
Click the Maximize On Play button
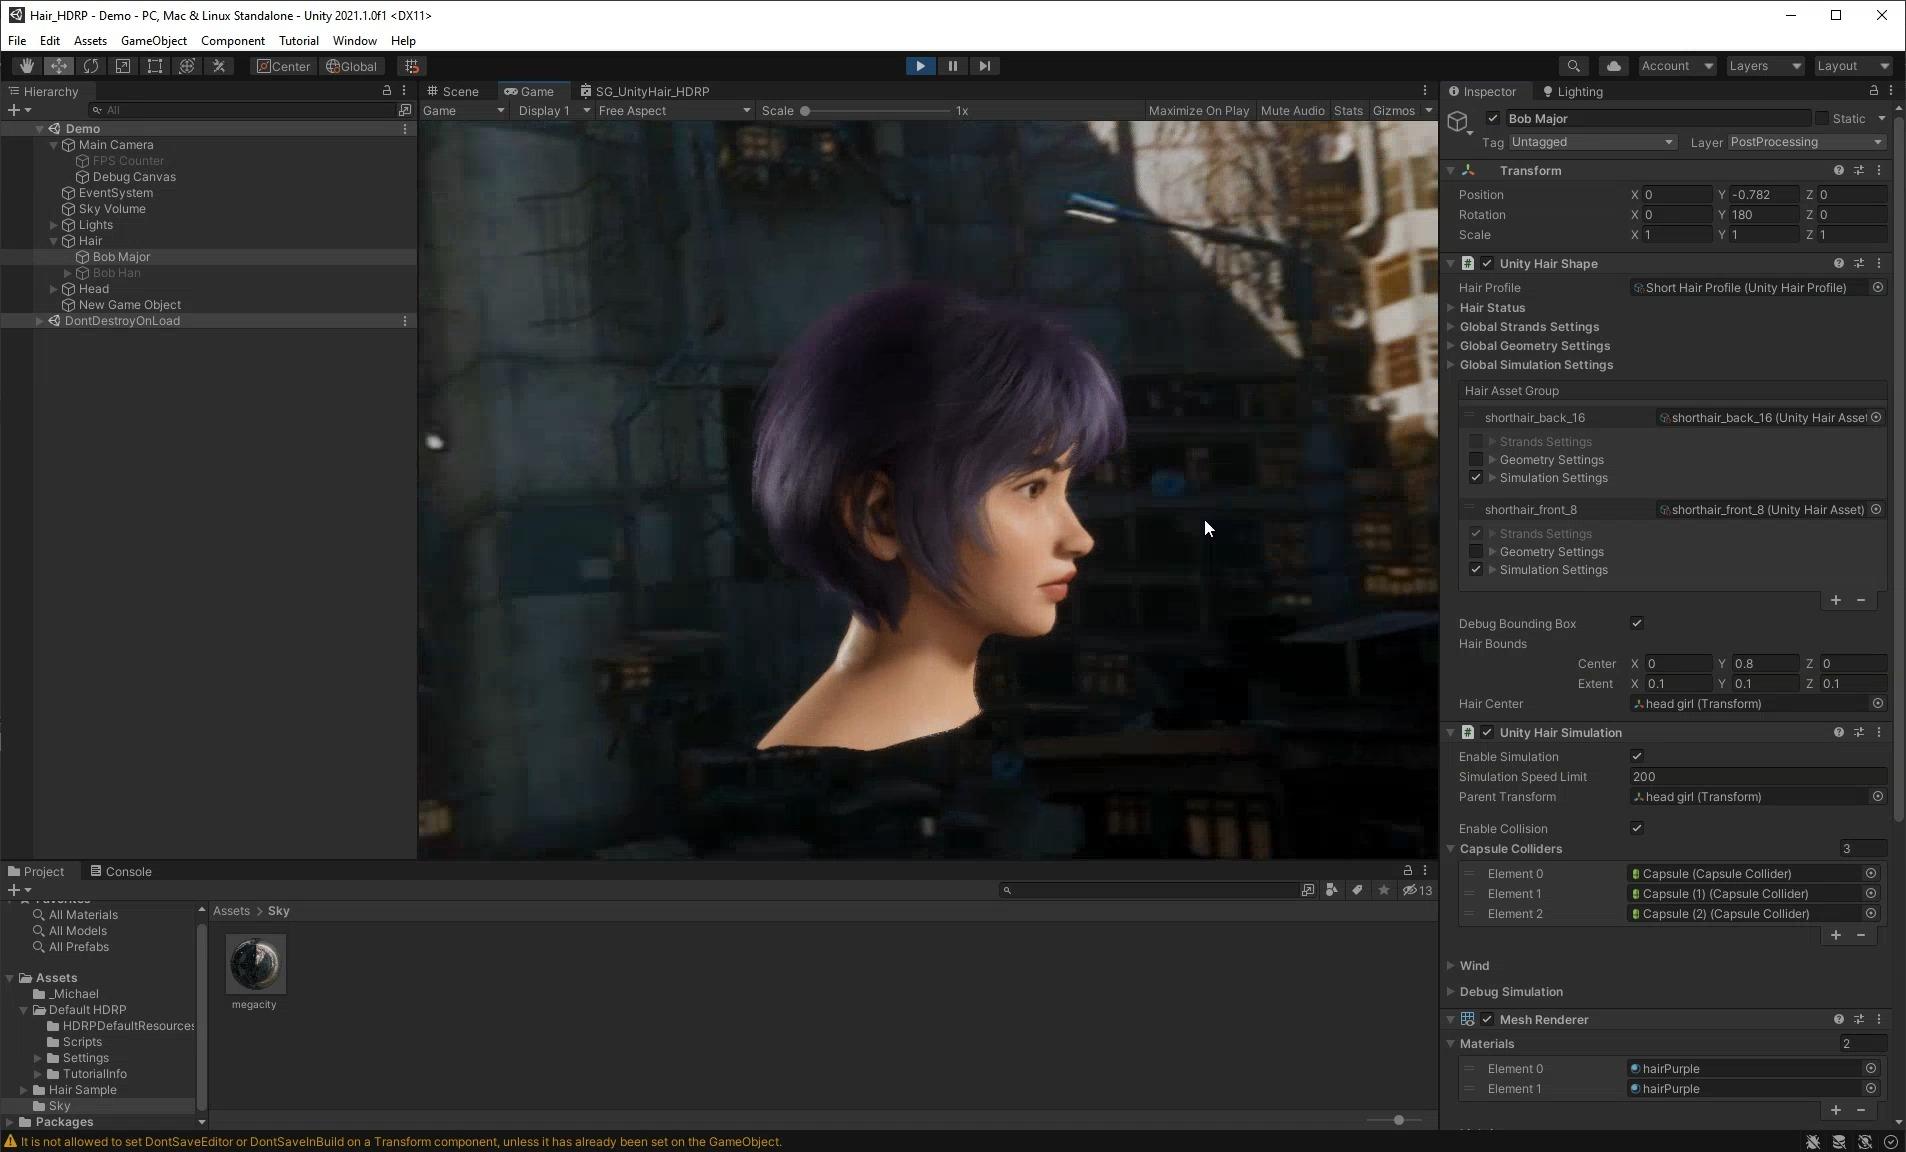pyautogui.click(x=1198, y=110)
